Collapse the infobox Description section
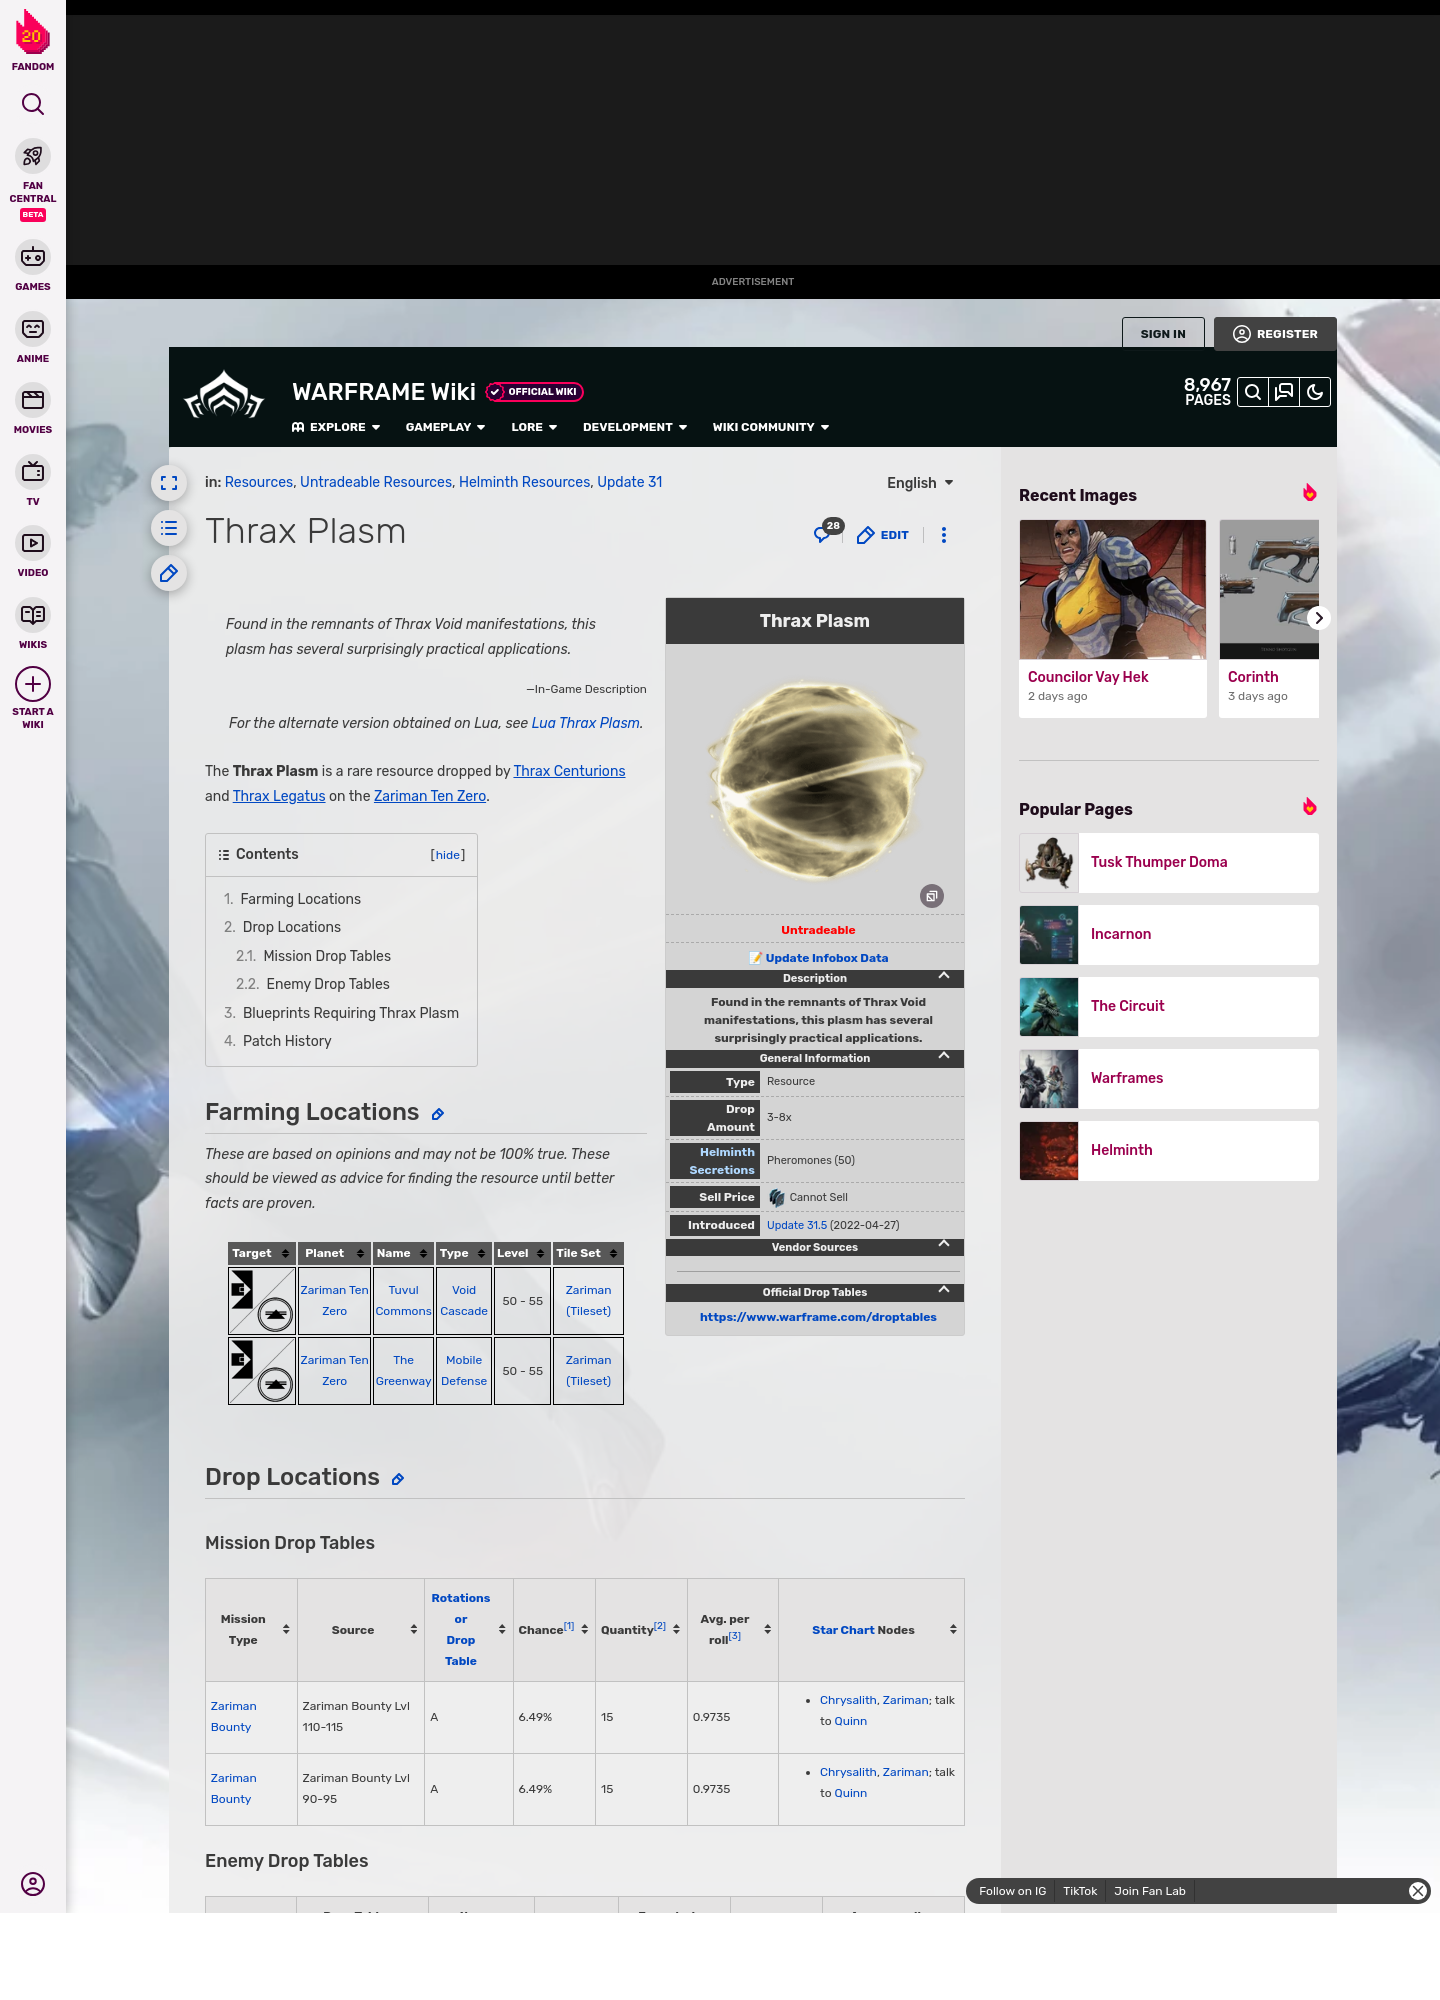 943,977
